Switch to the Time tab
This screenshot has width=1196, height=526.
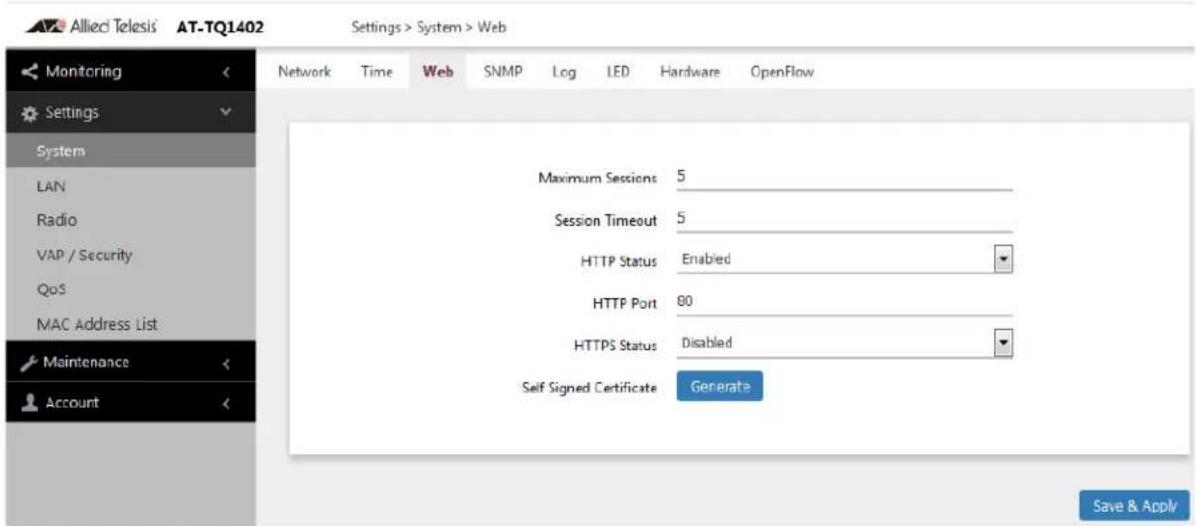(x=376, y=72)
